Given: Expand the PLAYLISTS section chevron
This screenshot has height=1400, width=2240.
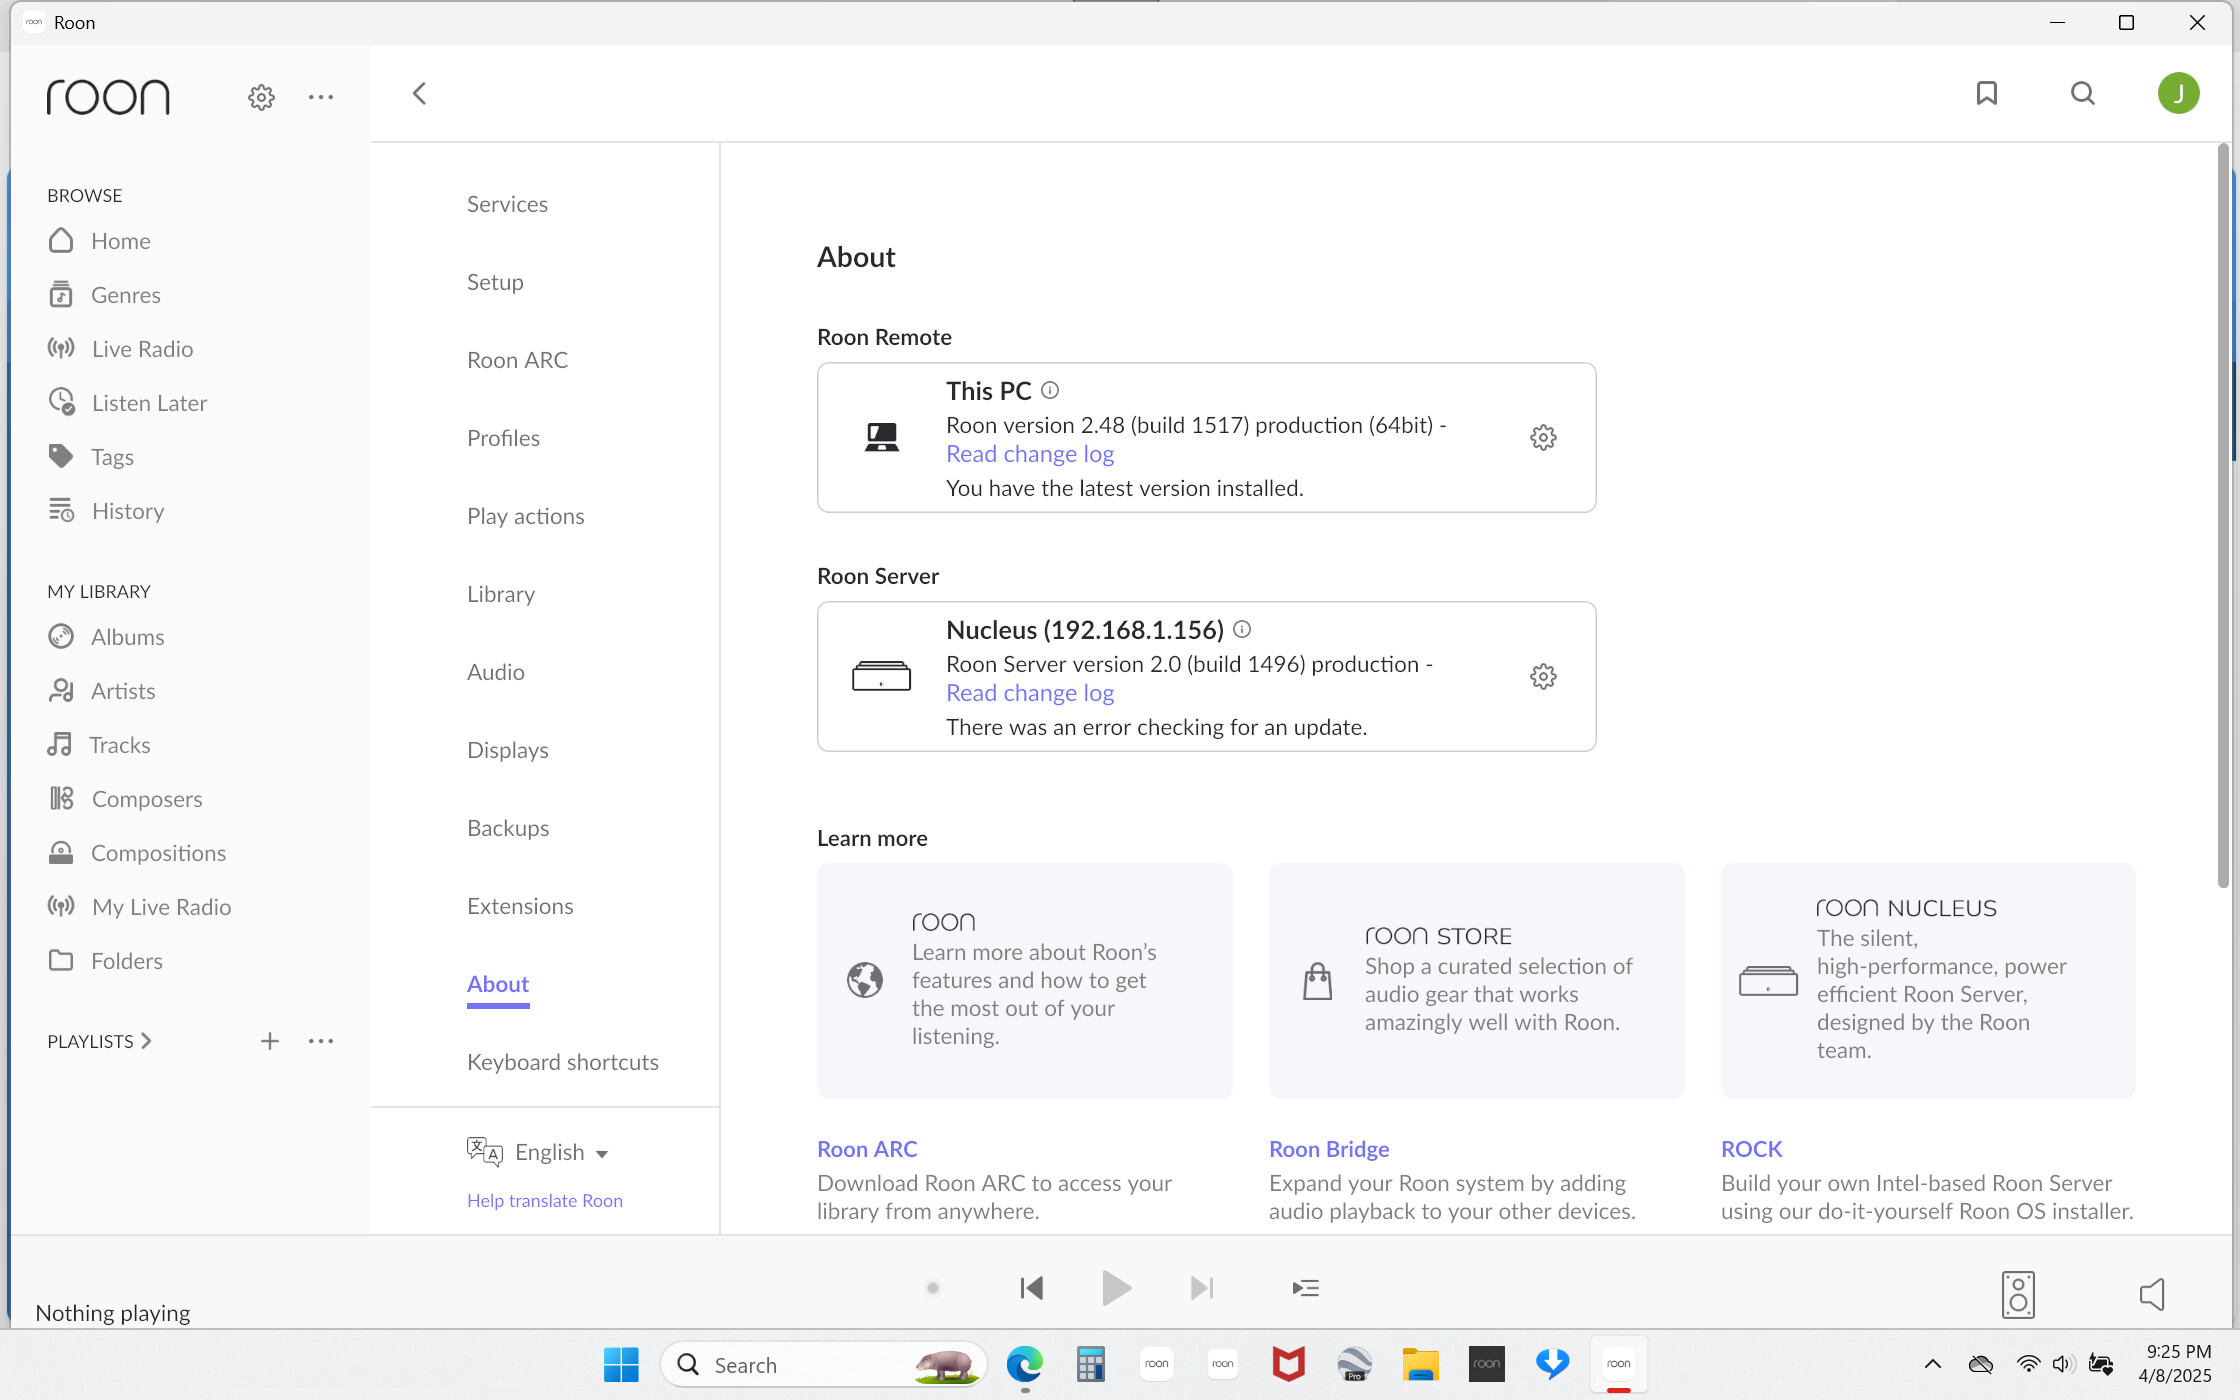Looking at the screenshot, I should 146,1041.
